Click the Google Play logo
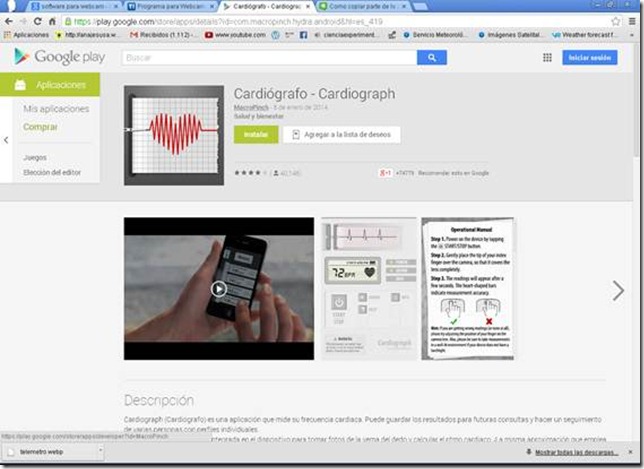This screenshot has height=469, width=644. (x=58, y=57)
